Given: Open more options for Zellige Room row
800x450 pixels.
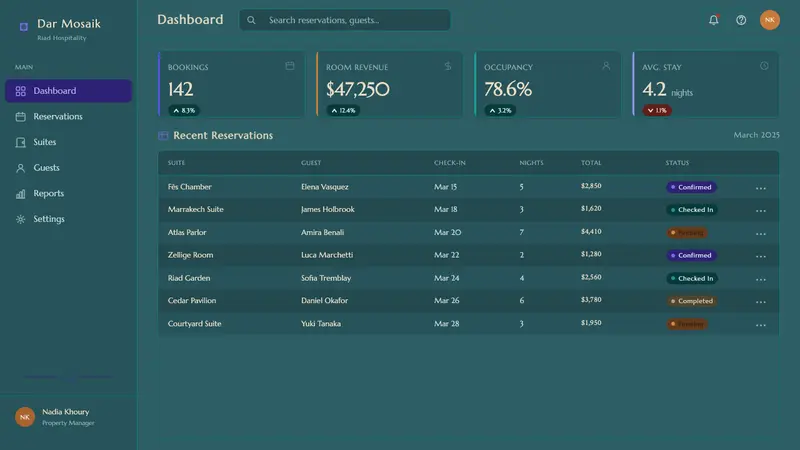Looking at the screenshot, I should point(761,256).
